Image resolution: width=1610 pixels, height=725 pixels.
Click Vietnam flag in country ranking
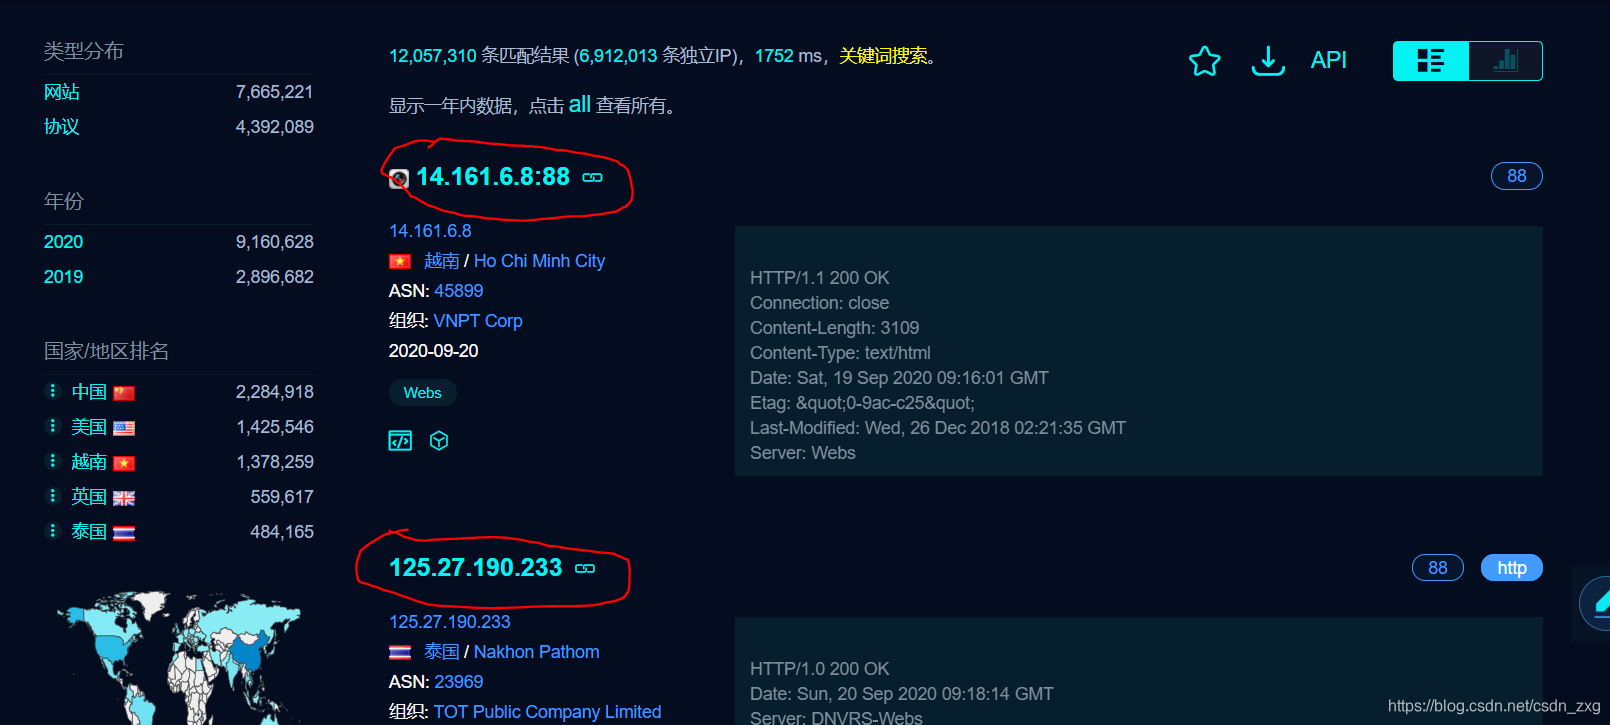[124, 464]
